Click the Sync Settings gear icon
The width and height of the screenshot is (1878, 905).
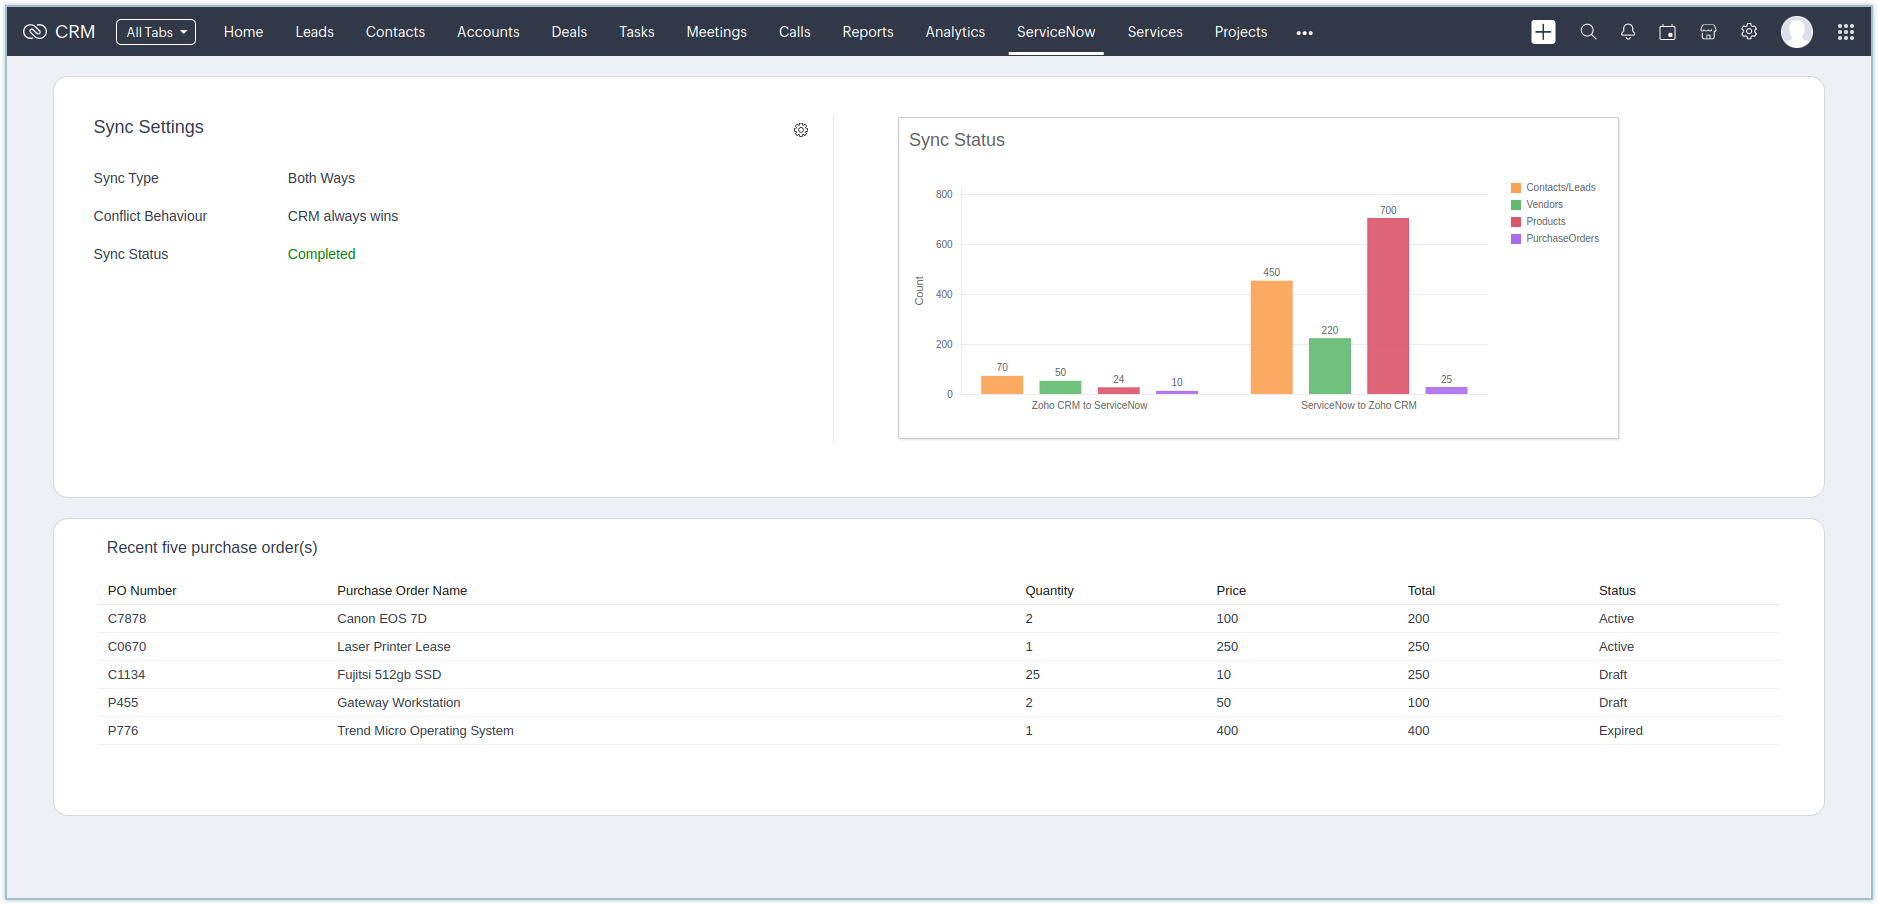[801, 130]
